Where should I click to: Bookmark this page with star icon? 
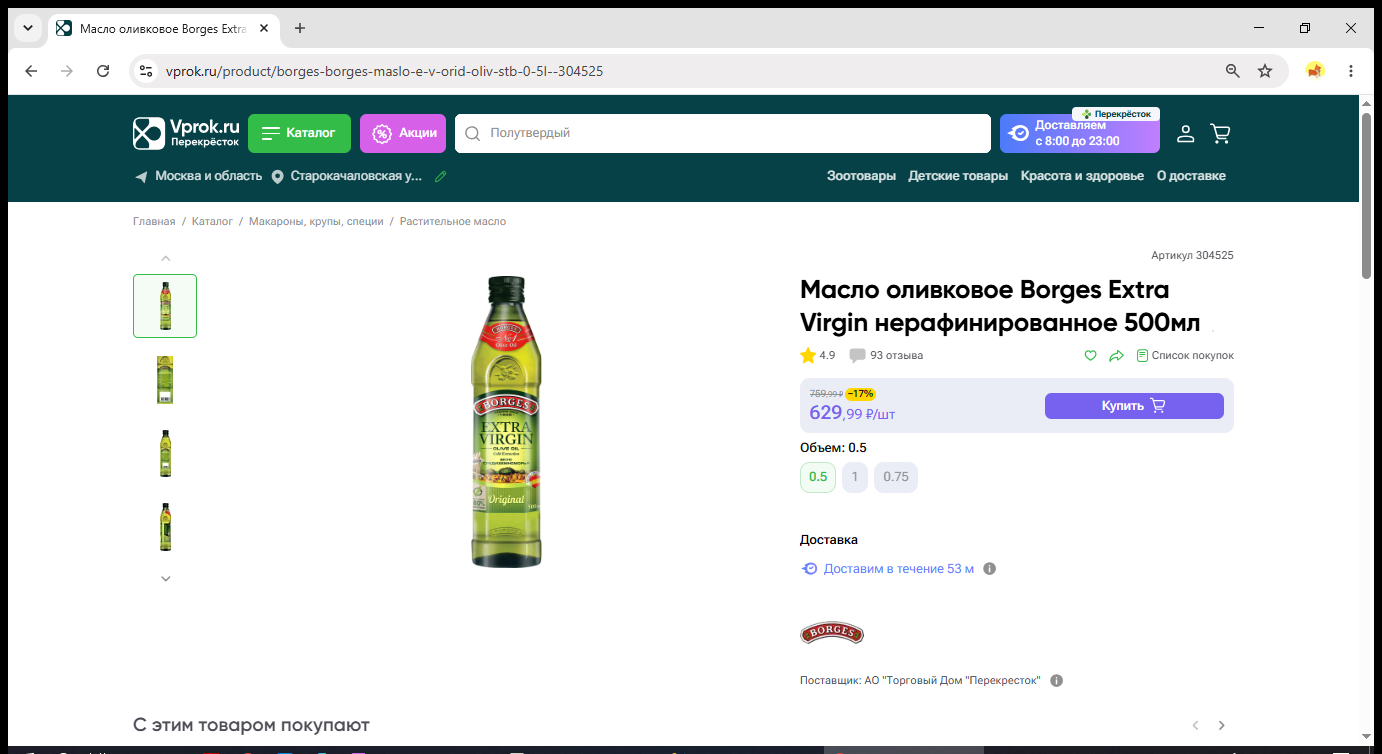tap(1265, 71)
